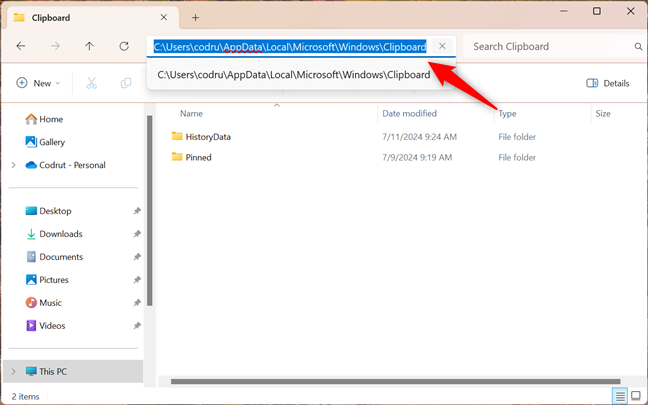
Task: Click the 2 items status text
Action: pos(25,397)
